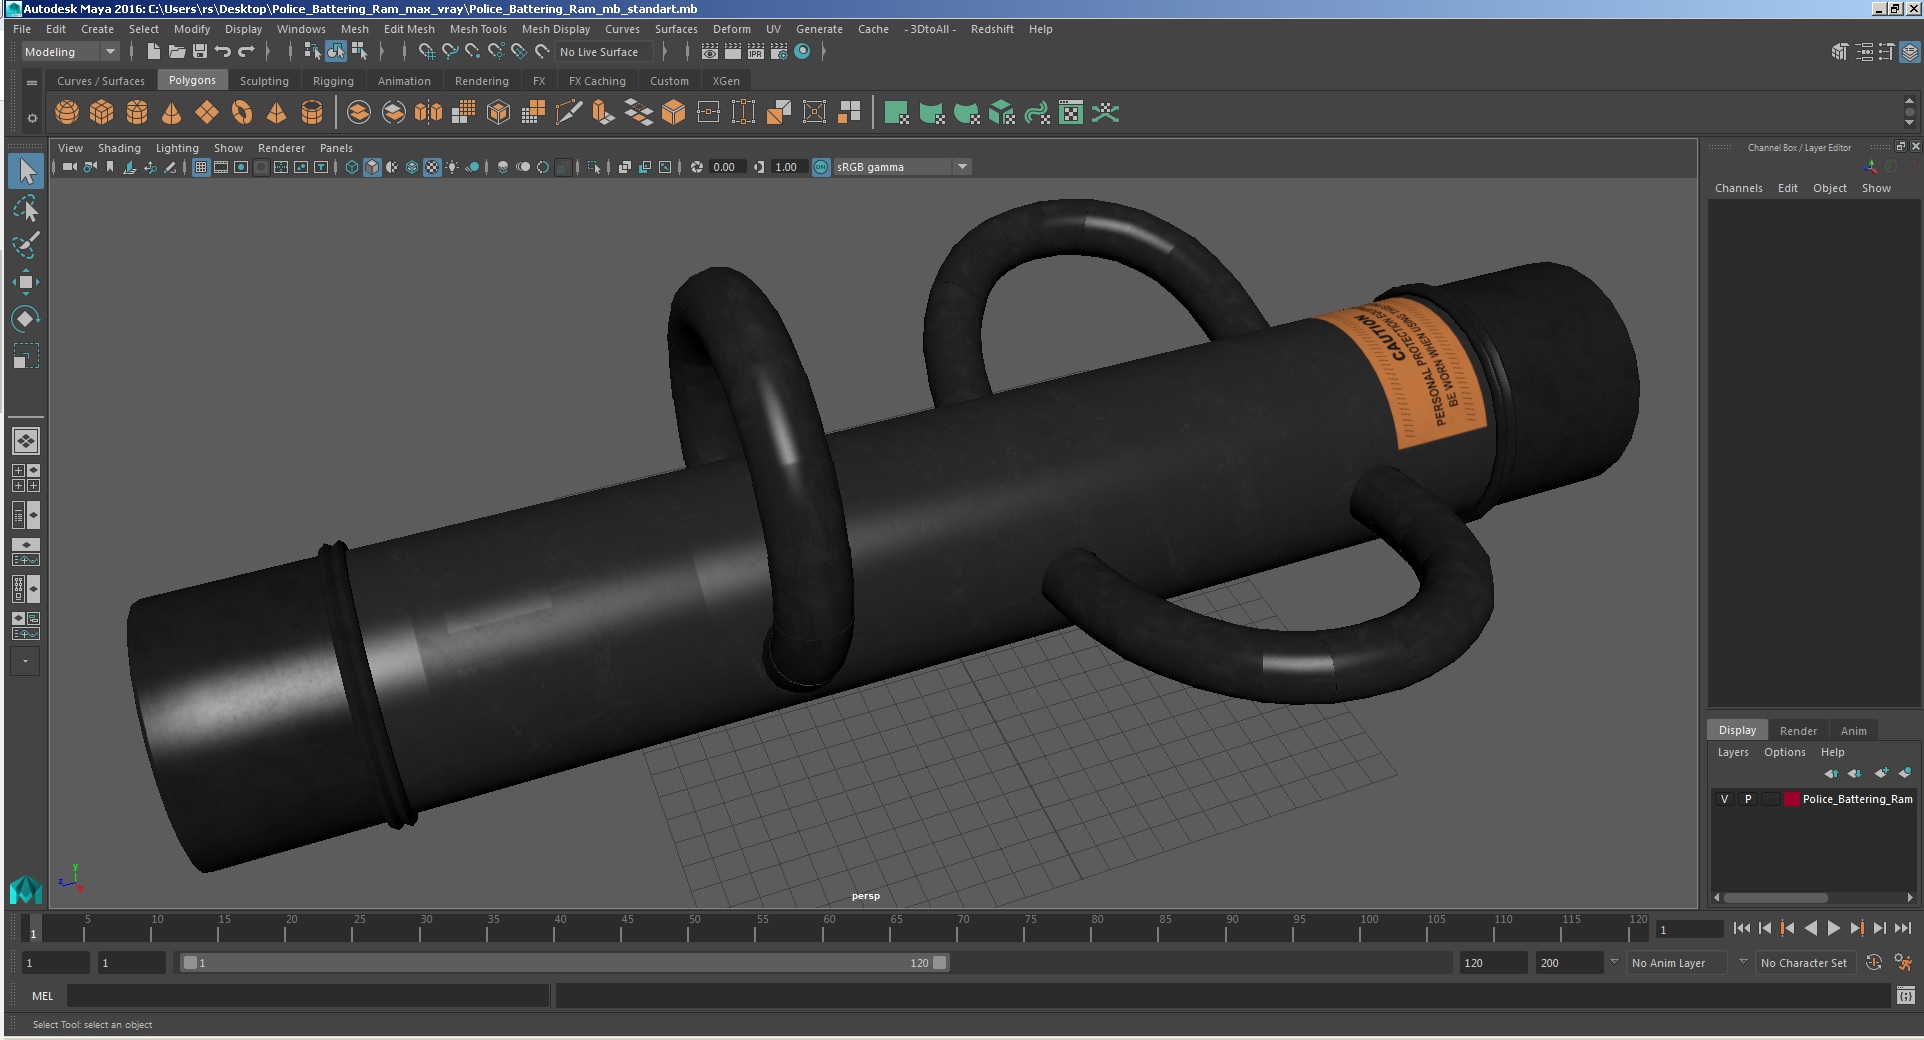Create a polygon pyramid from shelf

[x=277, y=113]
